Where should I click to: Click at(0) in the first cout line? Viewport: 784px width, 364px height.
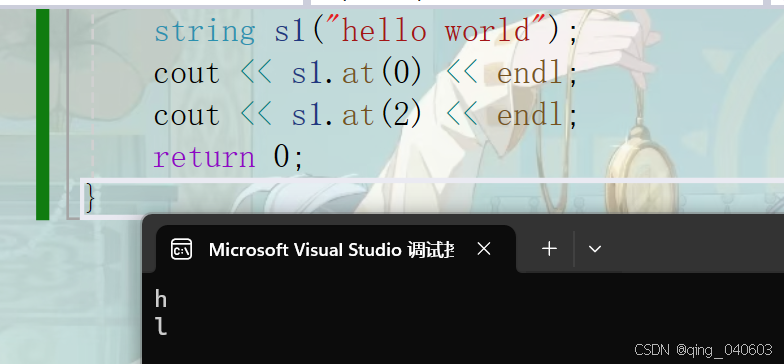[x=382, y=73]
